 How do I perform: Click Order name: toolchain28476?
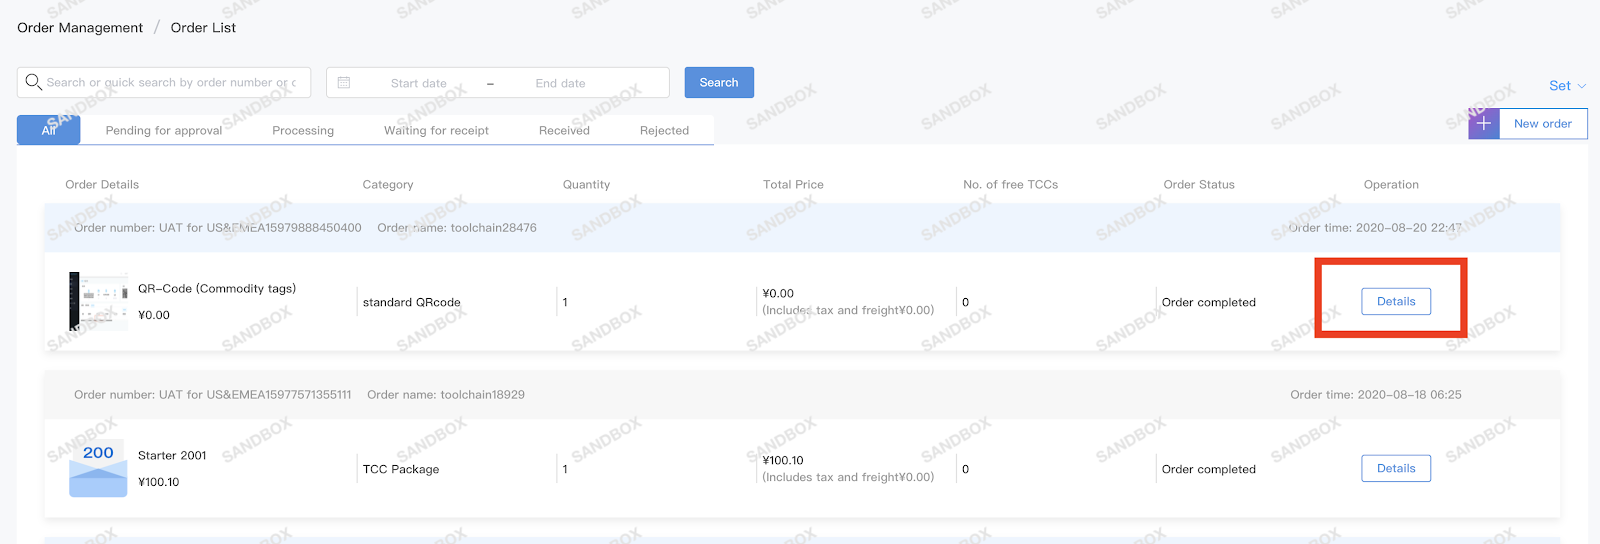click(457, 227)
